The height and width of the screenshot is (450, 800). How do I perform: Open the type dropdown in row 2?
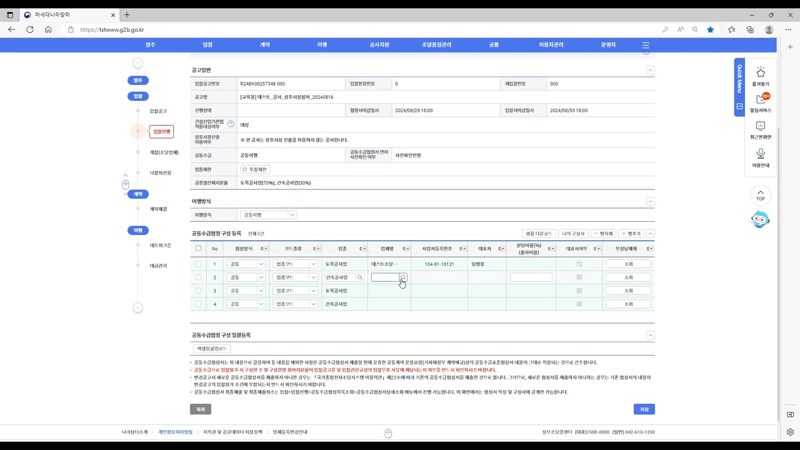(295, 277)
